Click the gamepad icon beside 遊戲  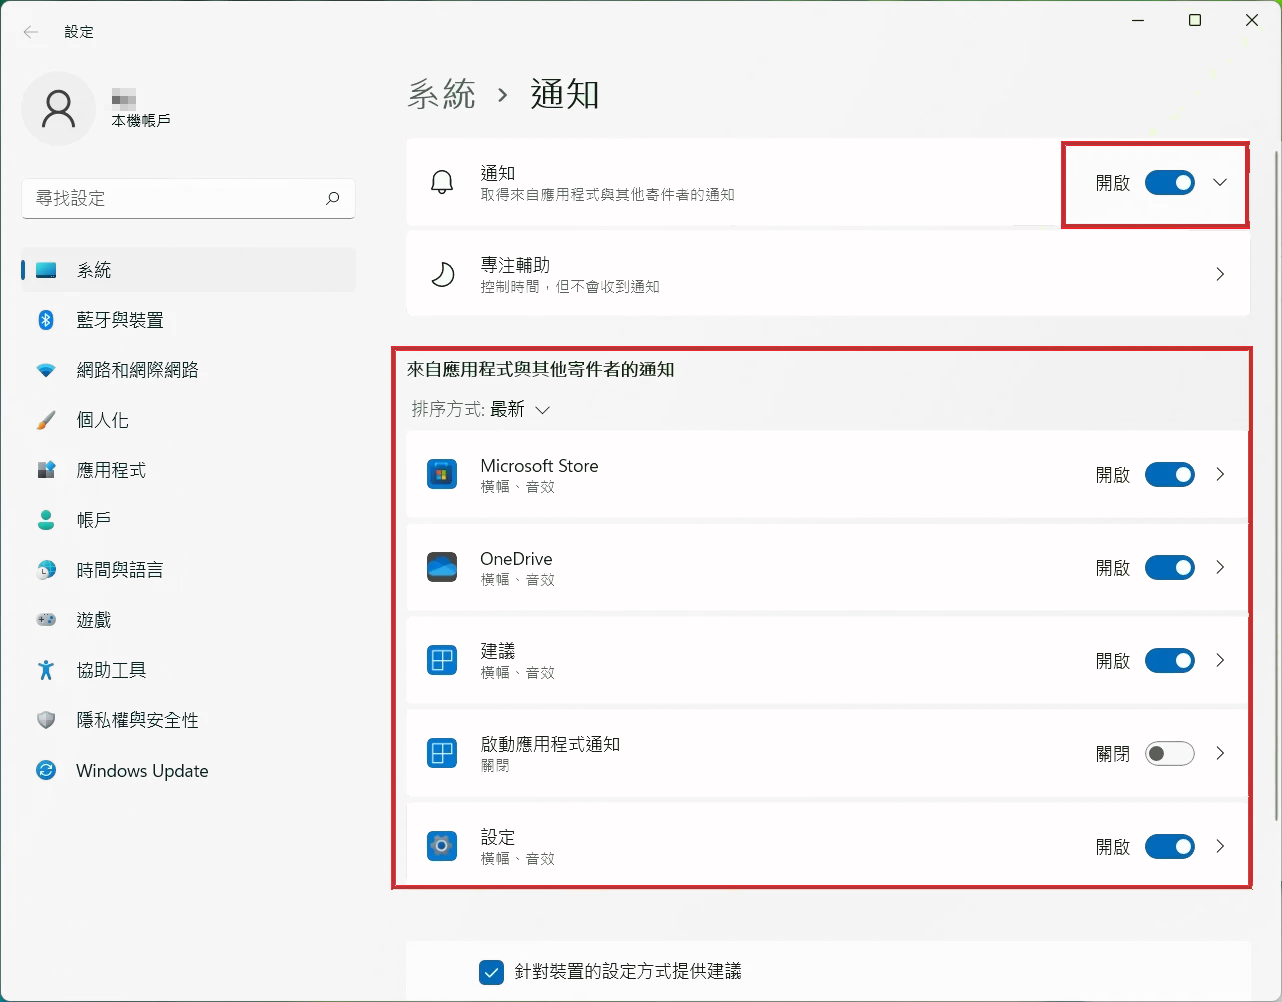click(46, 620)
